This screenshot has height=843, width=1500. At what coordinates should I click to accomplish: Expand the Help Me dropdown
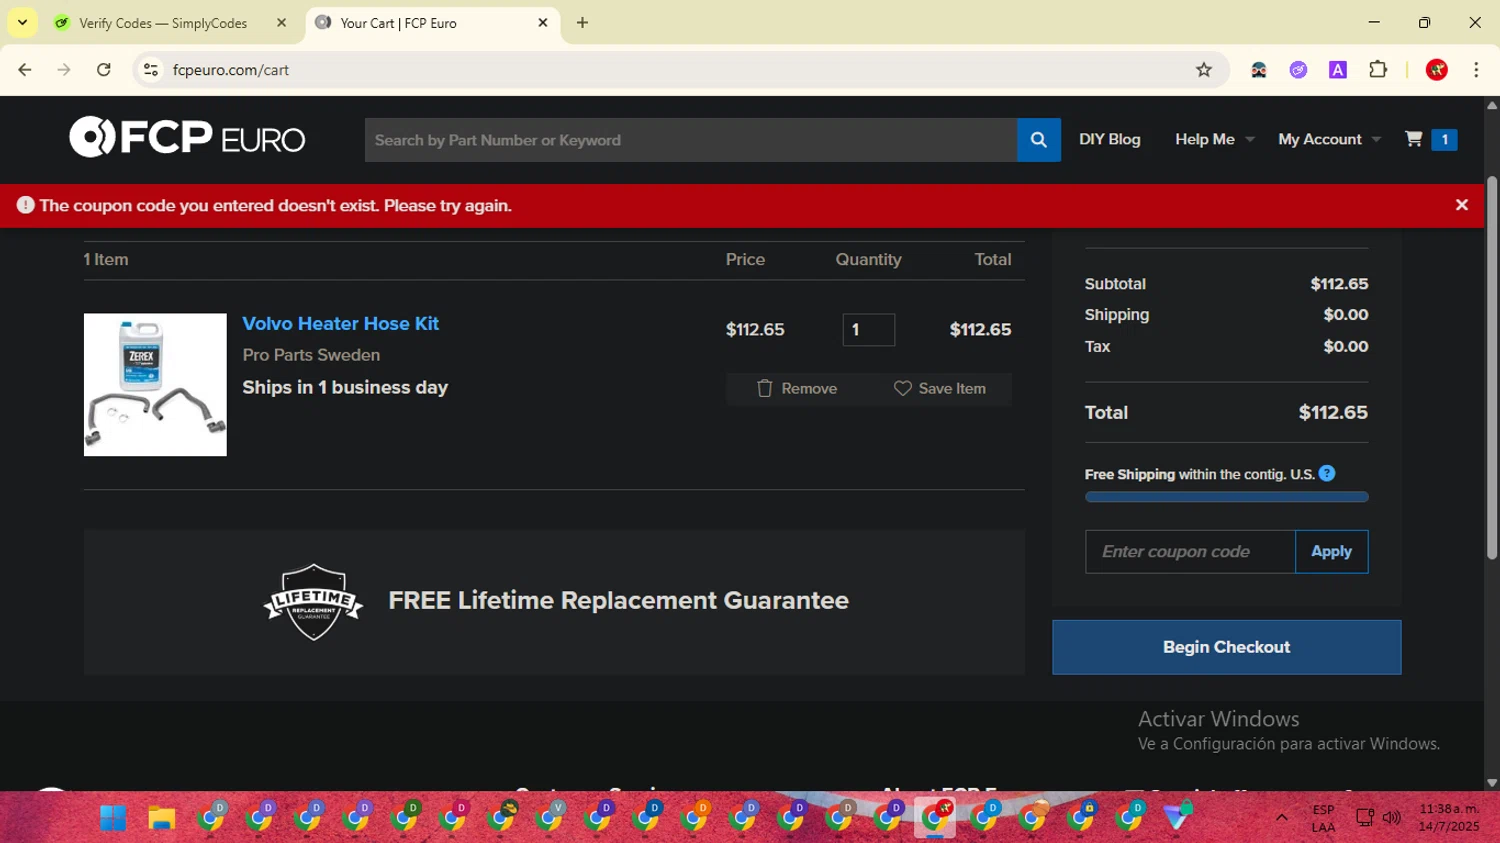pyautogui.click(x=1213, y=140)
